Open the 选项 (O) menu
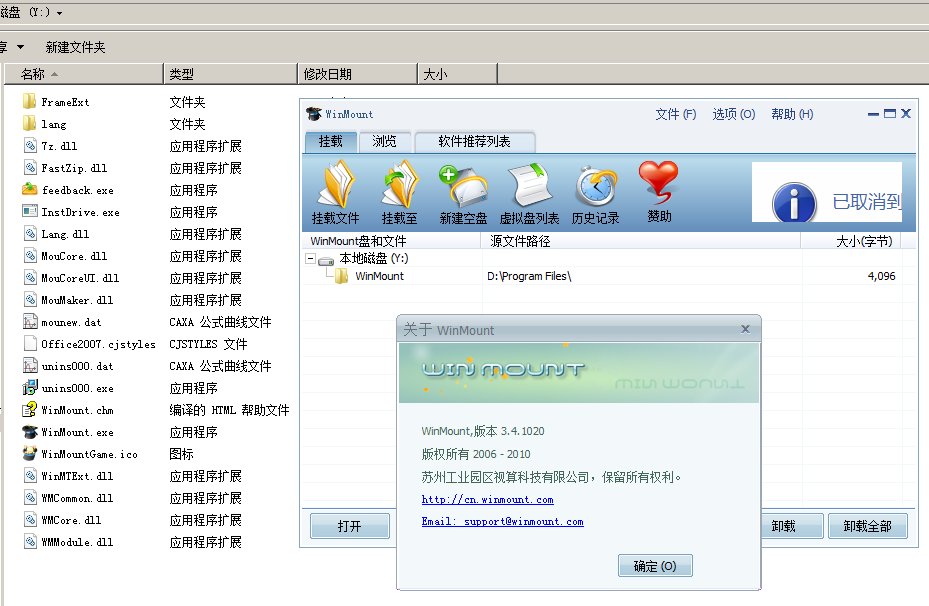Viewport: 929px width, 606px height. 733,114
